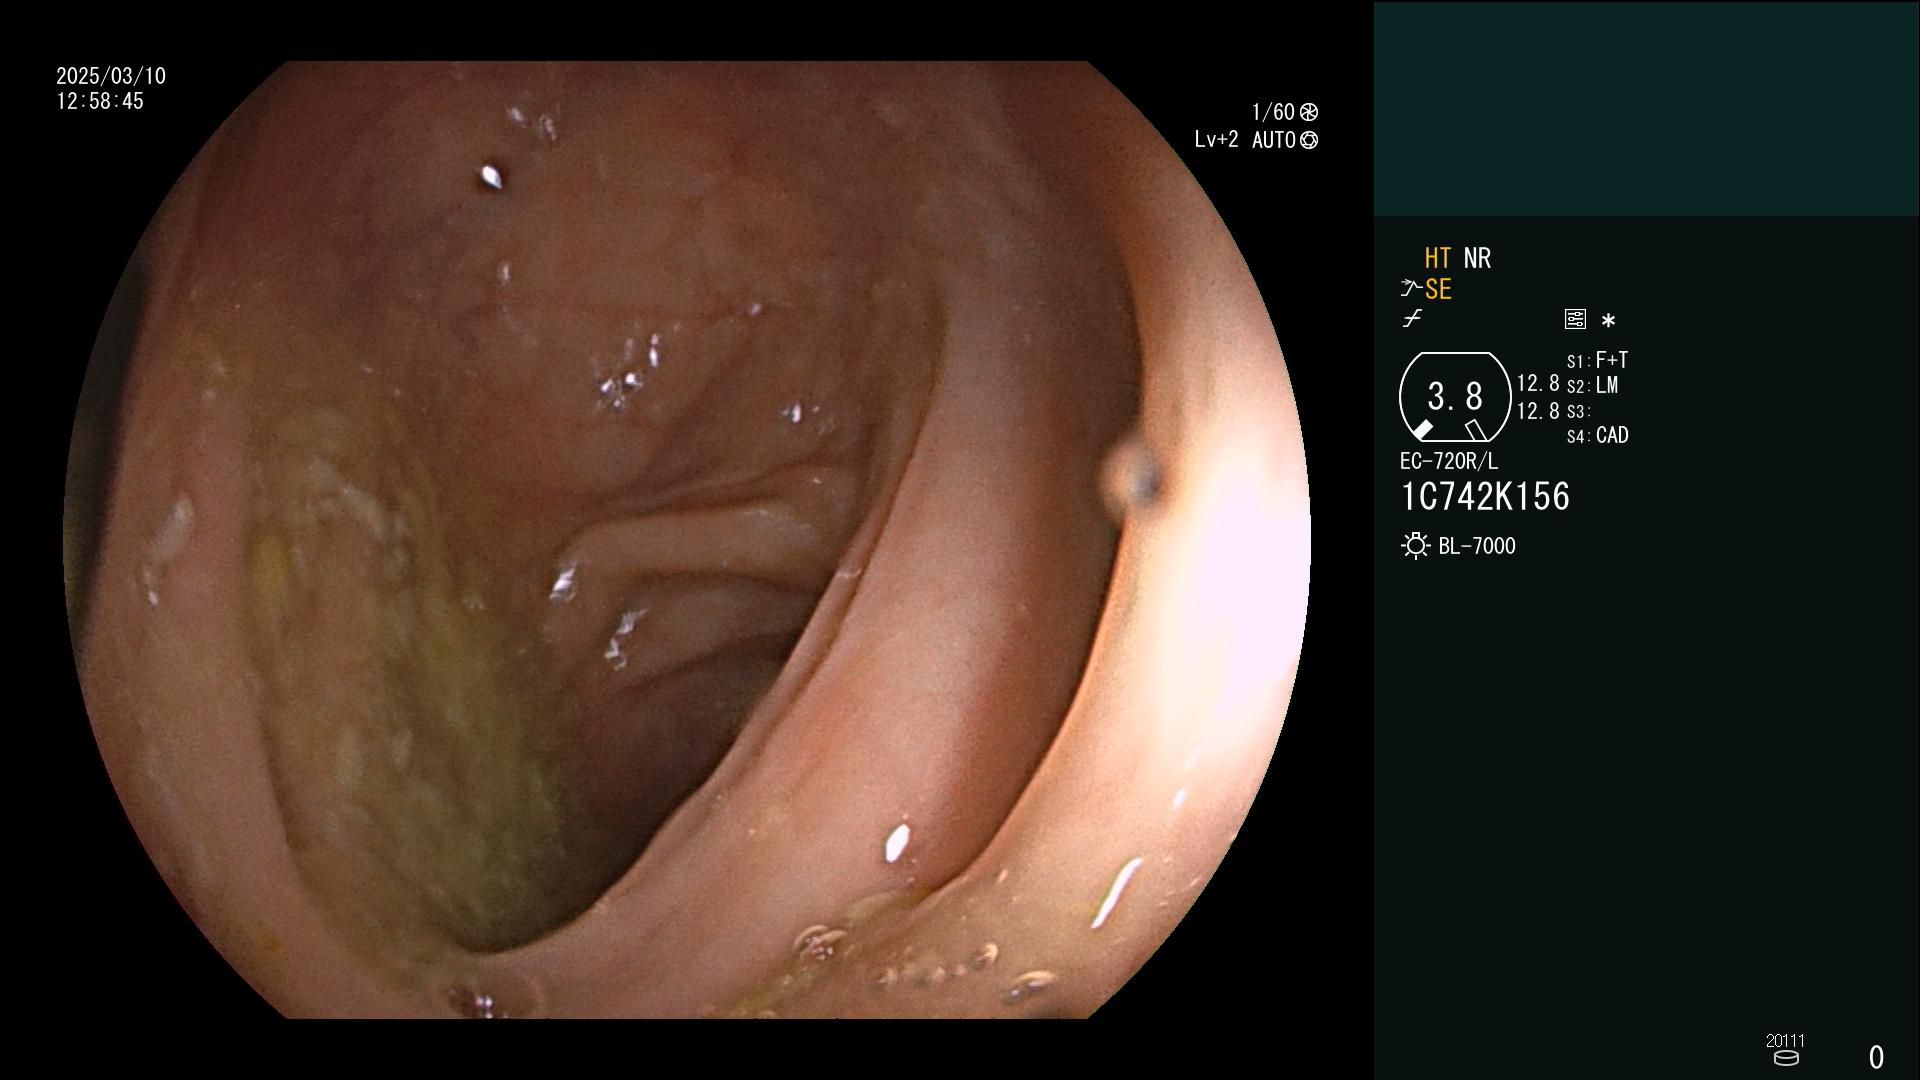The width and height of the screenshot is (1920, 1080).
Task: Click the 12.8 value beside S3
Action: [1538, 411]
